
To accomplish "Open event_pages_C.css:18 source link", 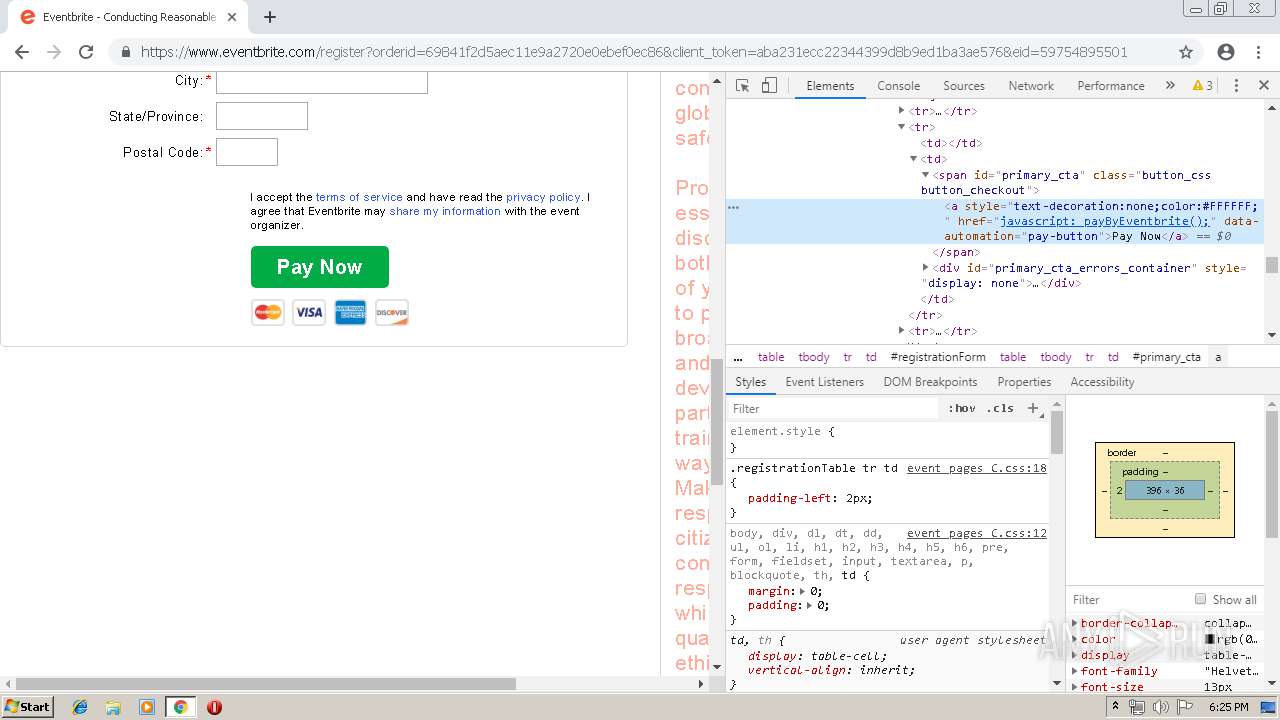I will pyautogui.click(x=977, y=468).
